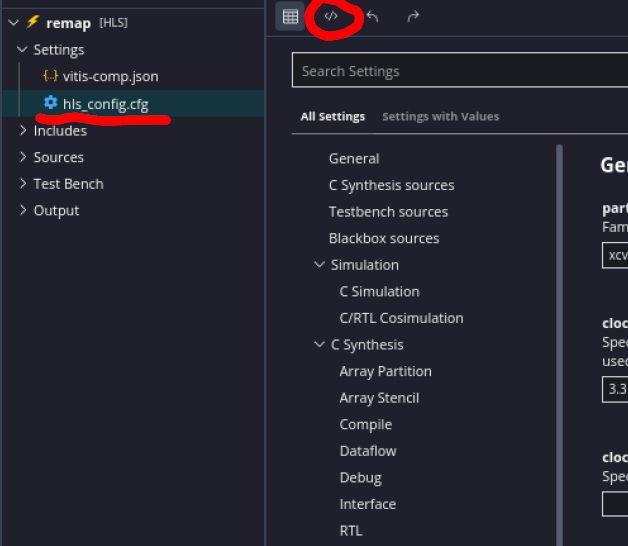Open the Array Partition settings
This screenshot has width=628, height=546.
[x=385, y=371]
